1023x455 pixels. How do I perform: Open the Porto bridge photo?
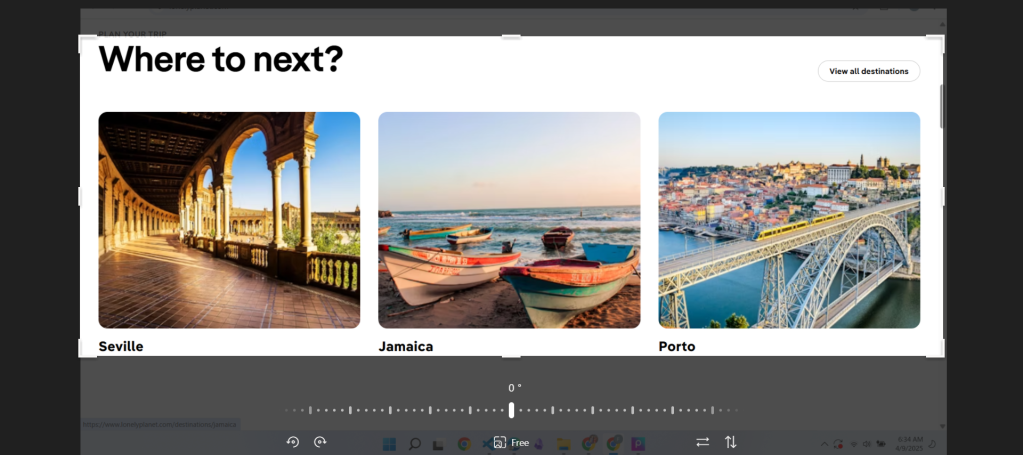[789, 220]
